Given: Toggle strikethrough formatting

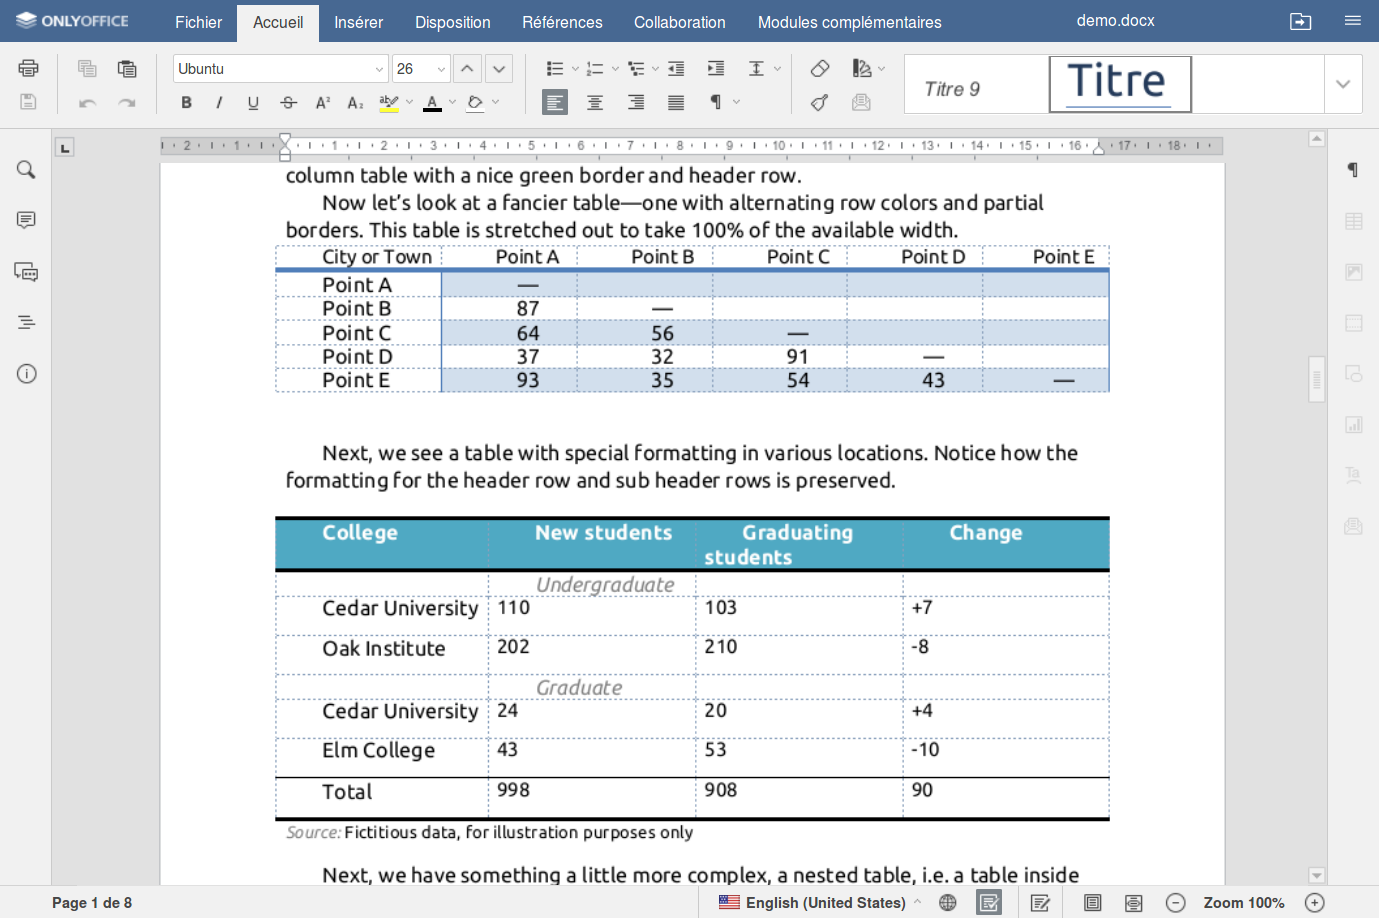Looking at the screenshot, I should point(288,102).
